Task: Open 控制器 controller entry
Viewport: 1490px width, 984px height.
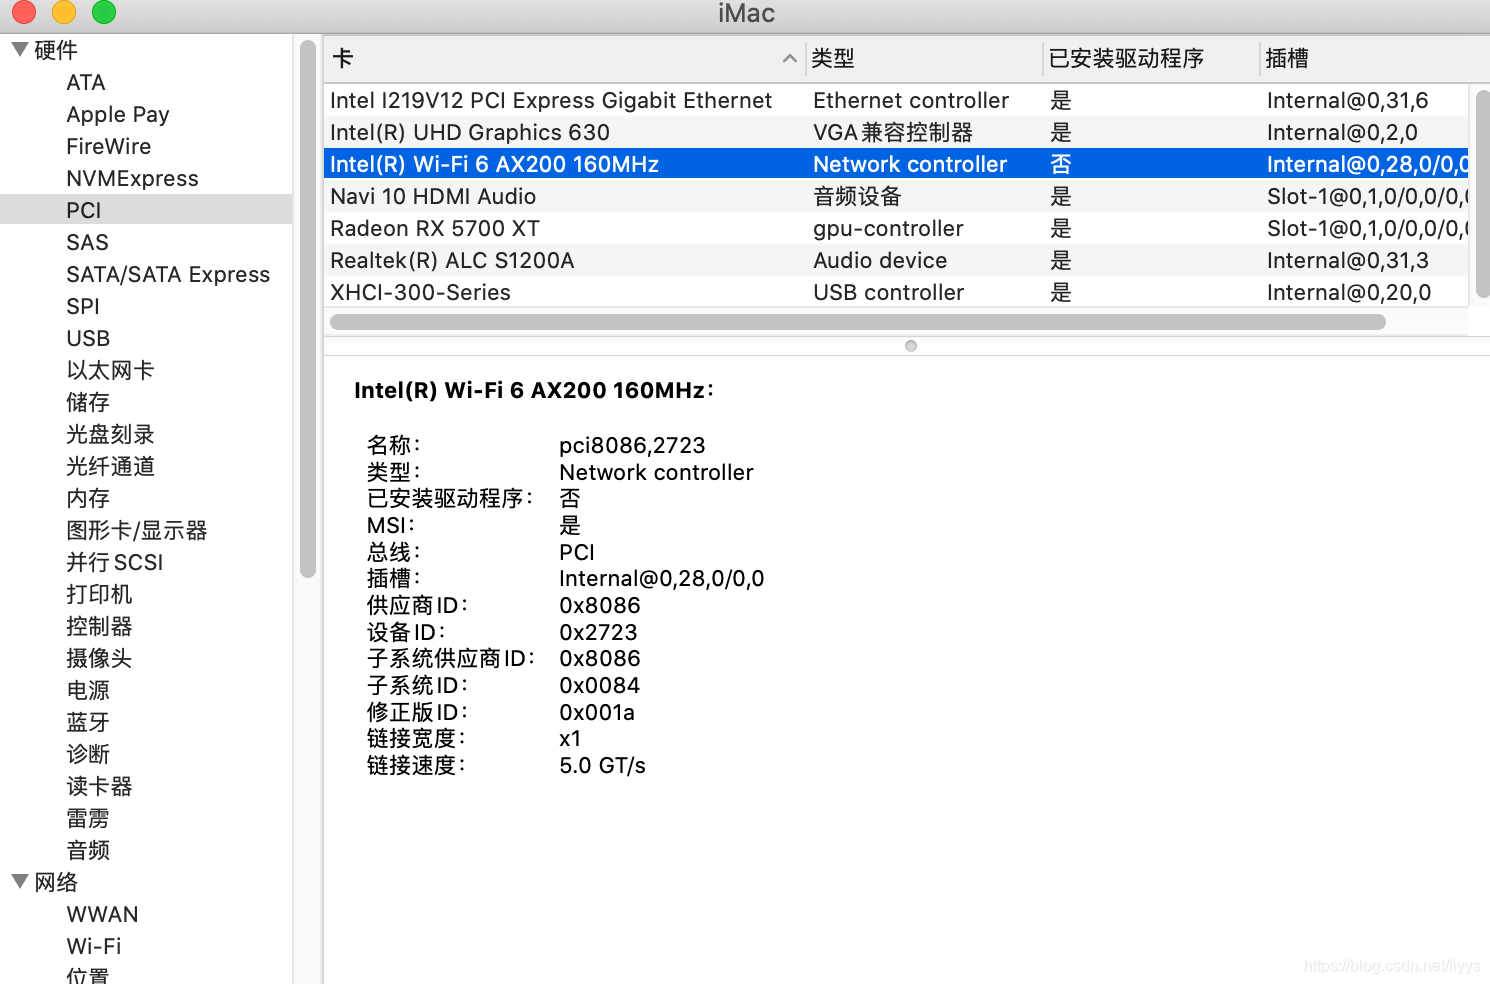Action: point(99,626)
